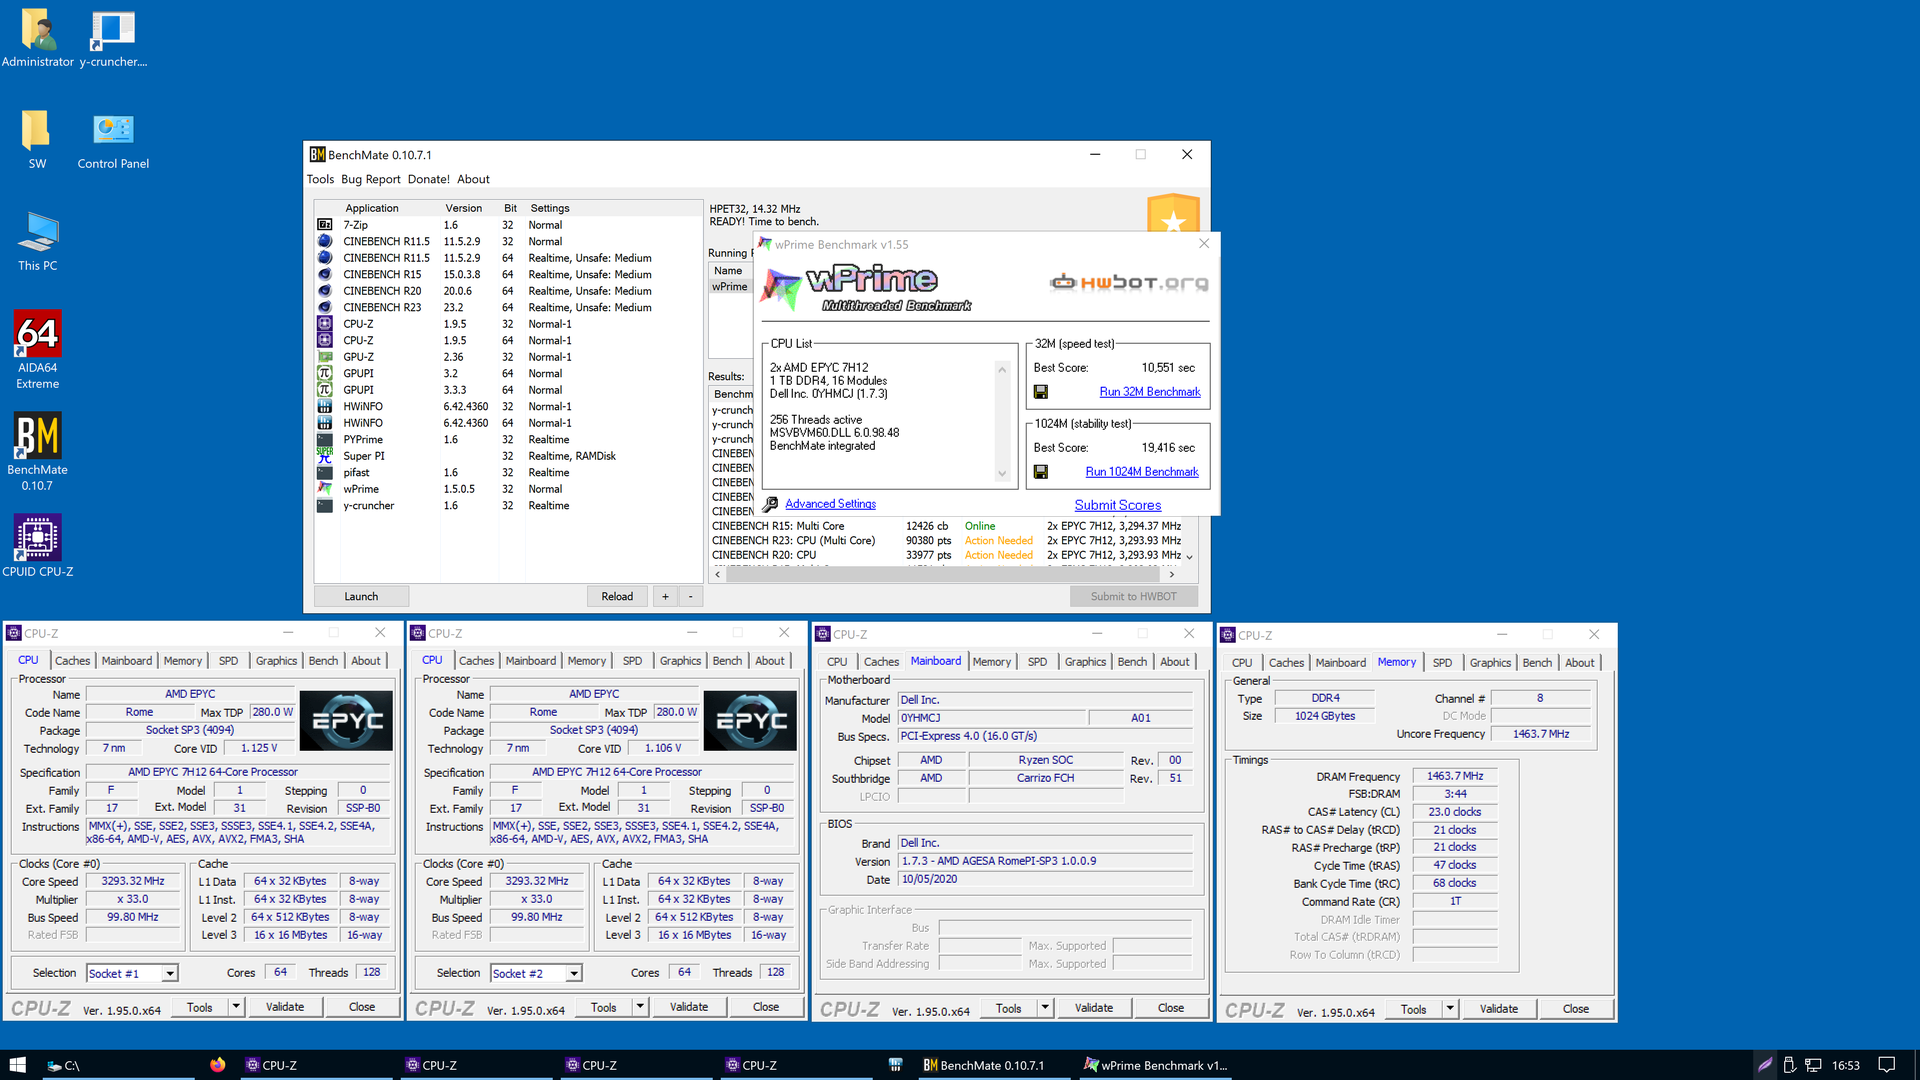Open Firefox from the taskbar
Viewport: 1920px width, 1080px height.
coord(217,1065)
